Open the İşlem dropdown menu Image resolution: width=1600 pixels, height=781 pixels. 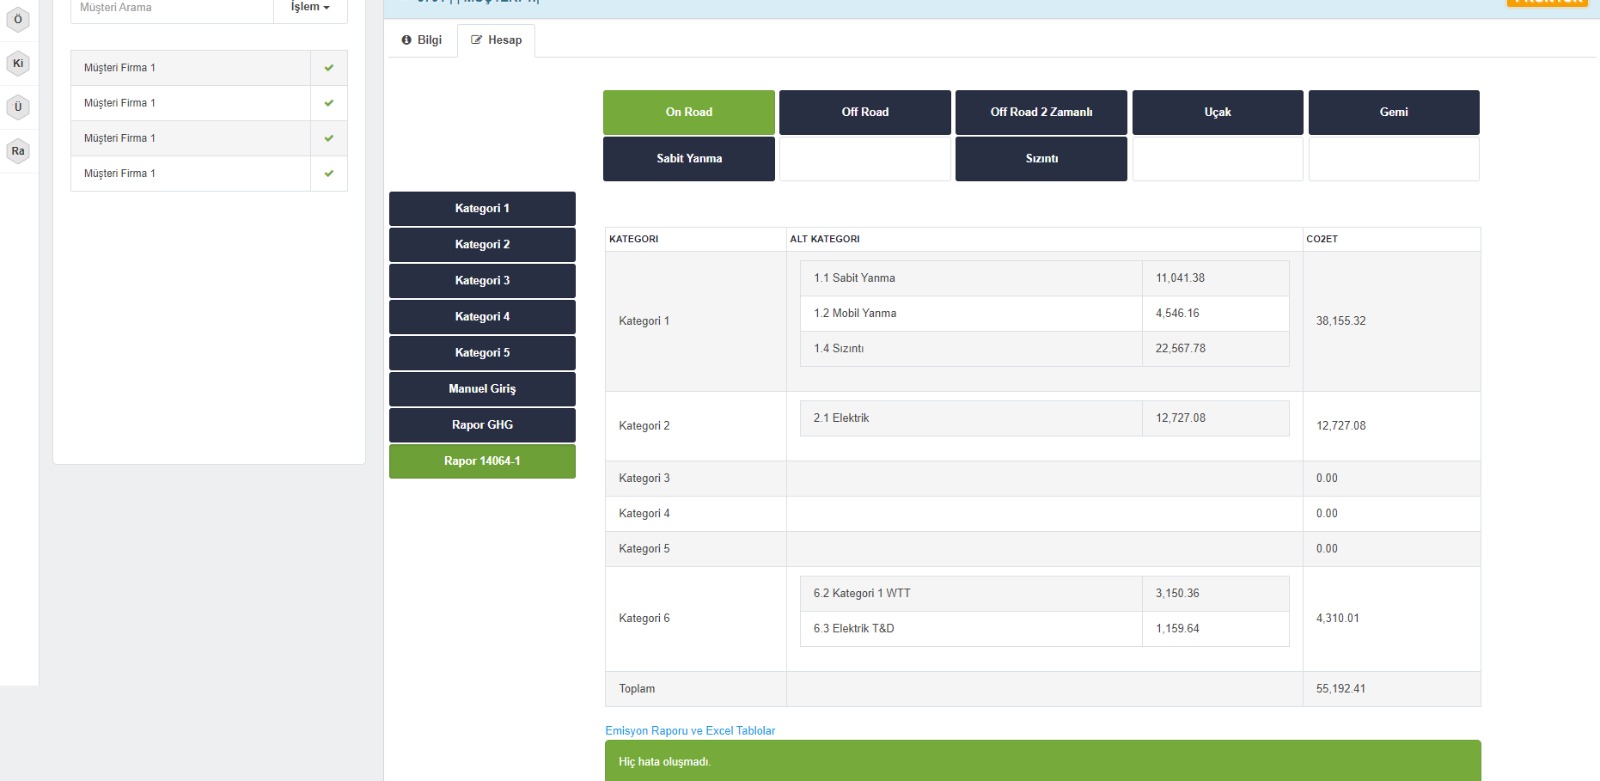pos(310,8)
